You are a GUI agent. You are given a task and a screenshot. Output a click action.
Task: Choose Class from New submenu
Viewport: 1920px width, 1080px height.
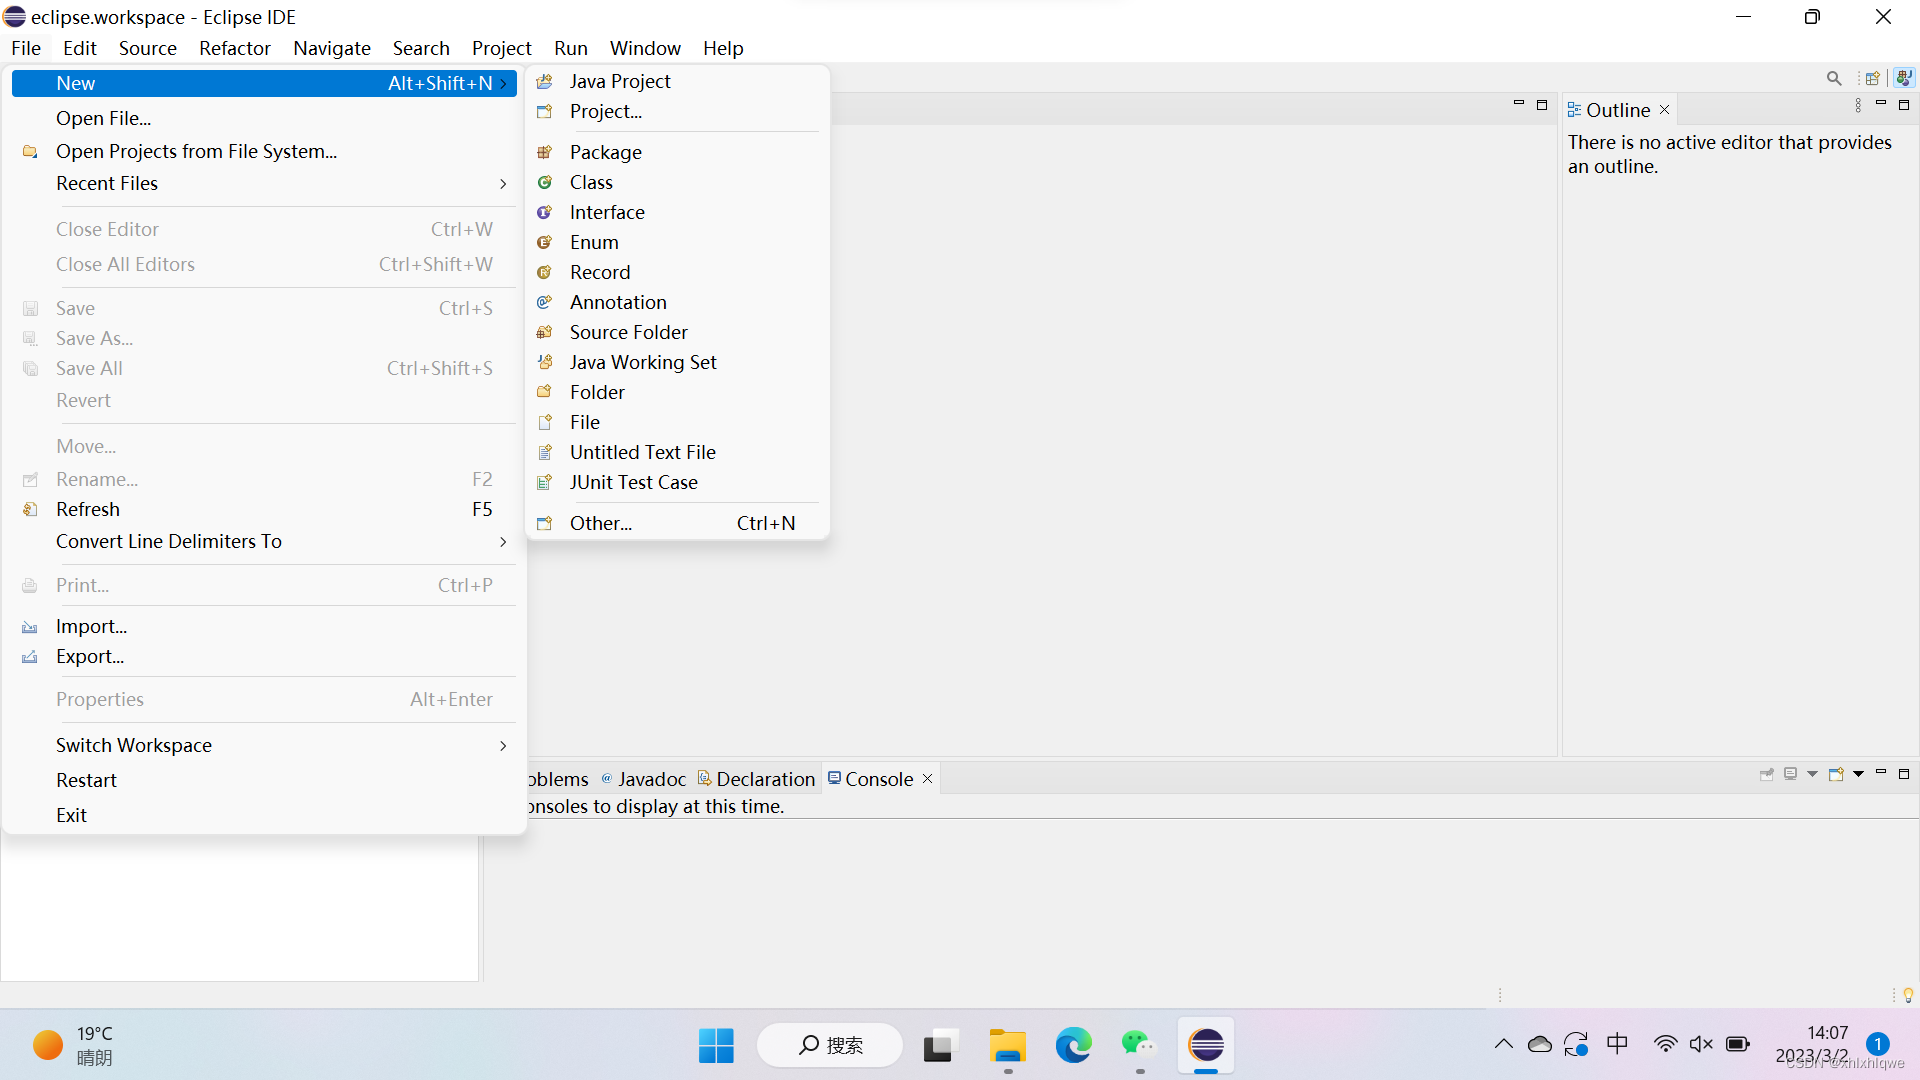(591, 183)
